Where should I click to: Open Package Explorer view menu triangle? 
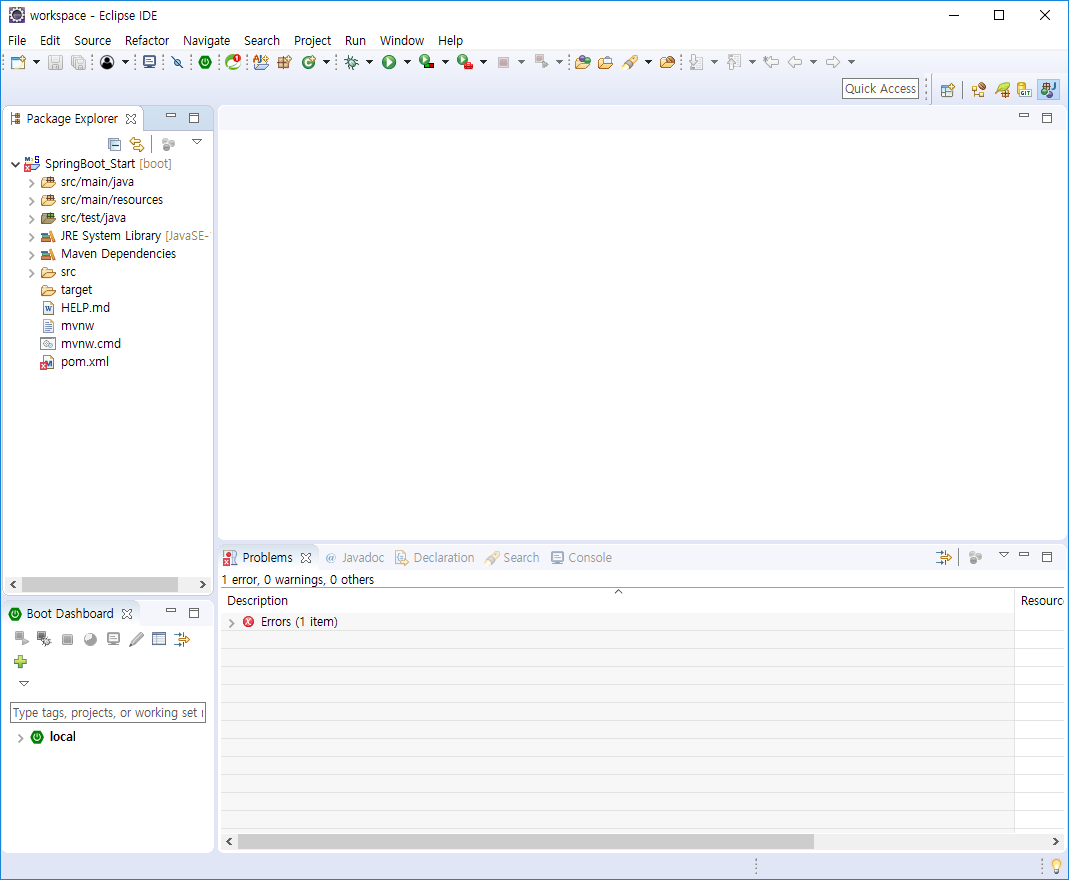(197, 142)
